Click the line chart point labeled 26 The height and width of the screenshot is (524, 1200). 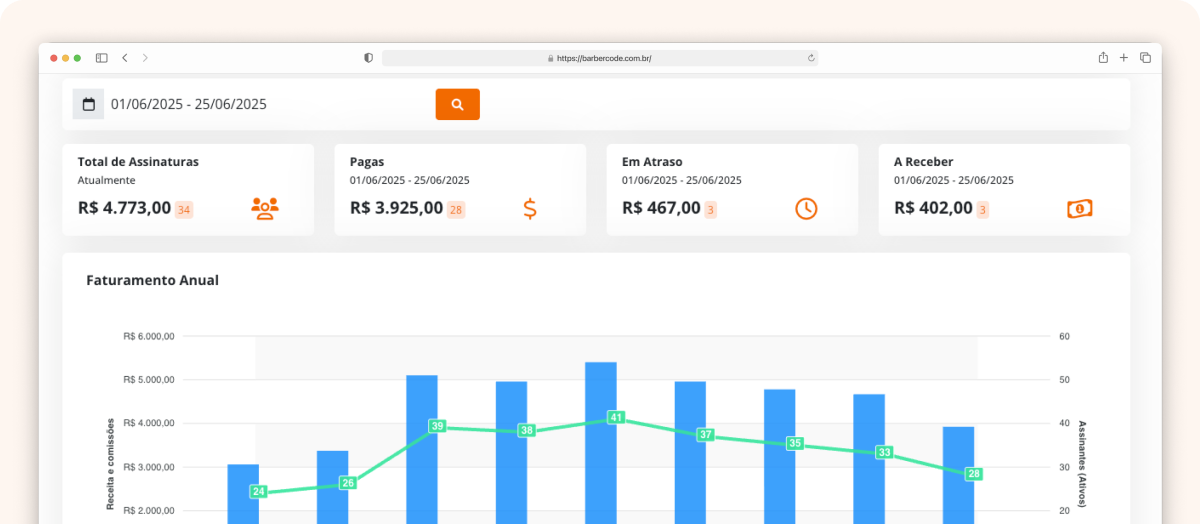tap(347, 483)
